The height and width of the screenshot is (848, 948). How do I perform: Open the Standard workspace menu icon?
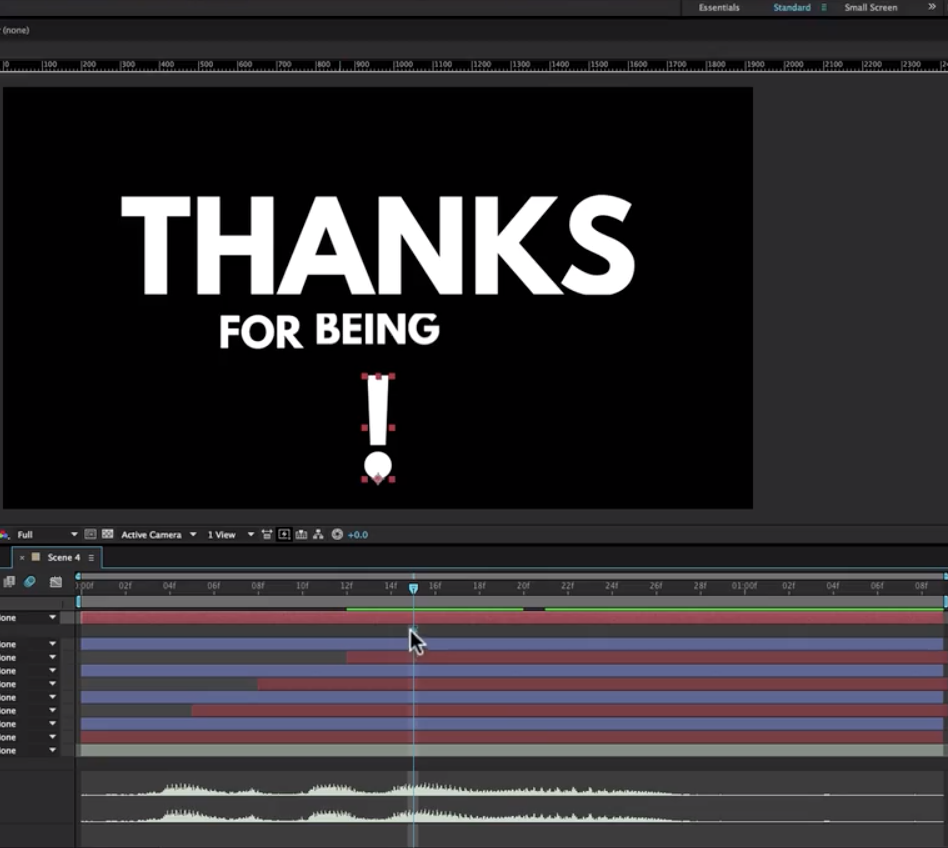click(824, 8)
